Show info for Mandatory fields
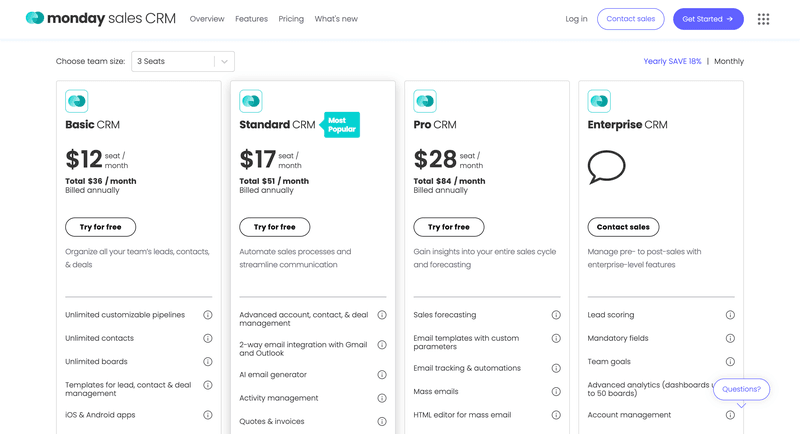This screenshot has height=434, width=800. click(x=730, y=338)
